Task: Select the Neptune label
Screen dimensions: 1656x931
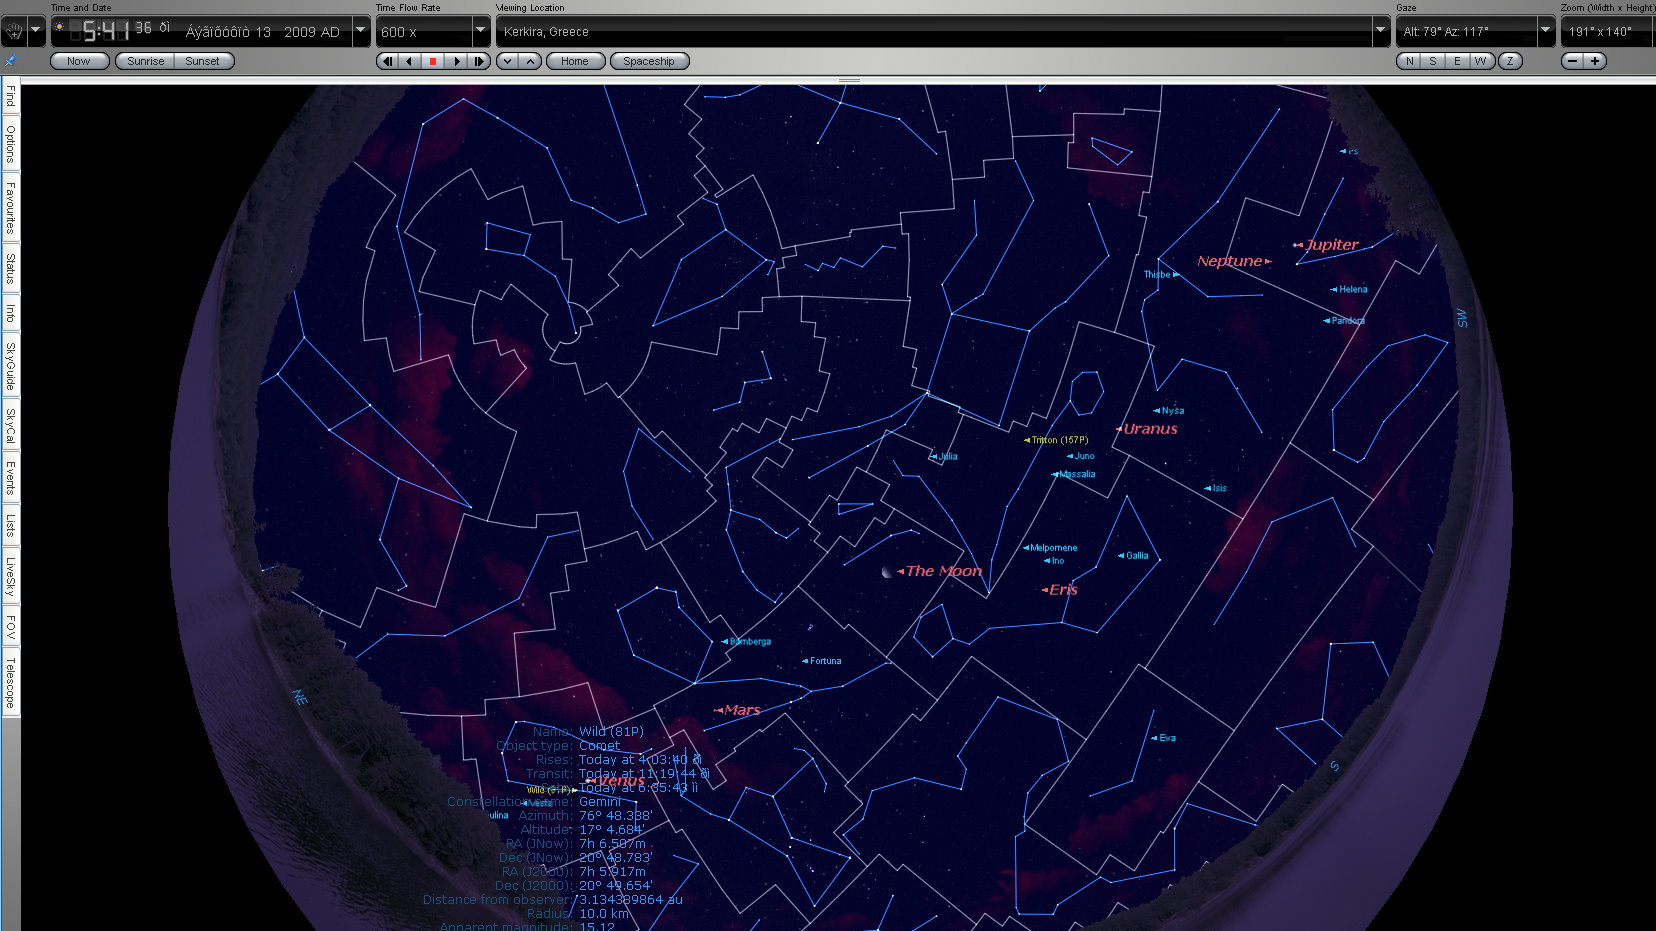Action: [x=1229, y=261]
